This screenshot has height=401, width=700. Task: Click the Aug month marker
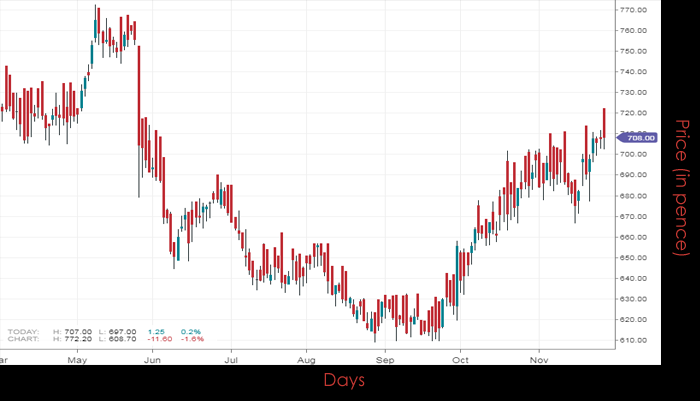click(307, 357)
